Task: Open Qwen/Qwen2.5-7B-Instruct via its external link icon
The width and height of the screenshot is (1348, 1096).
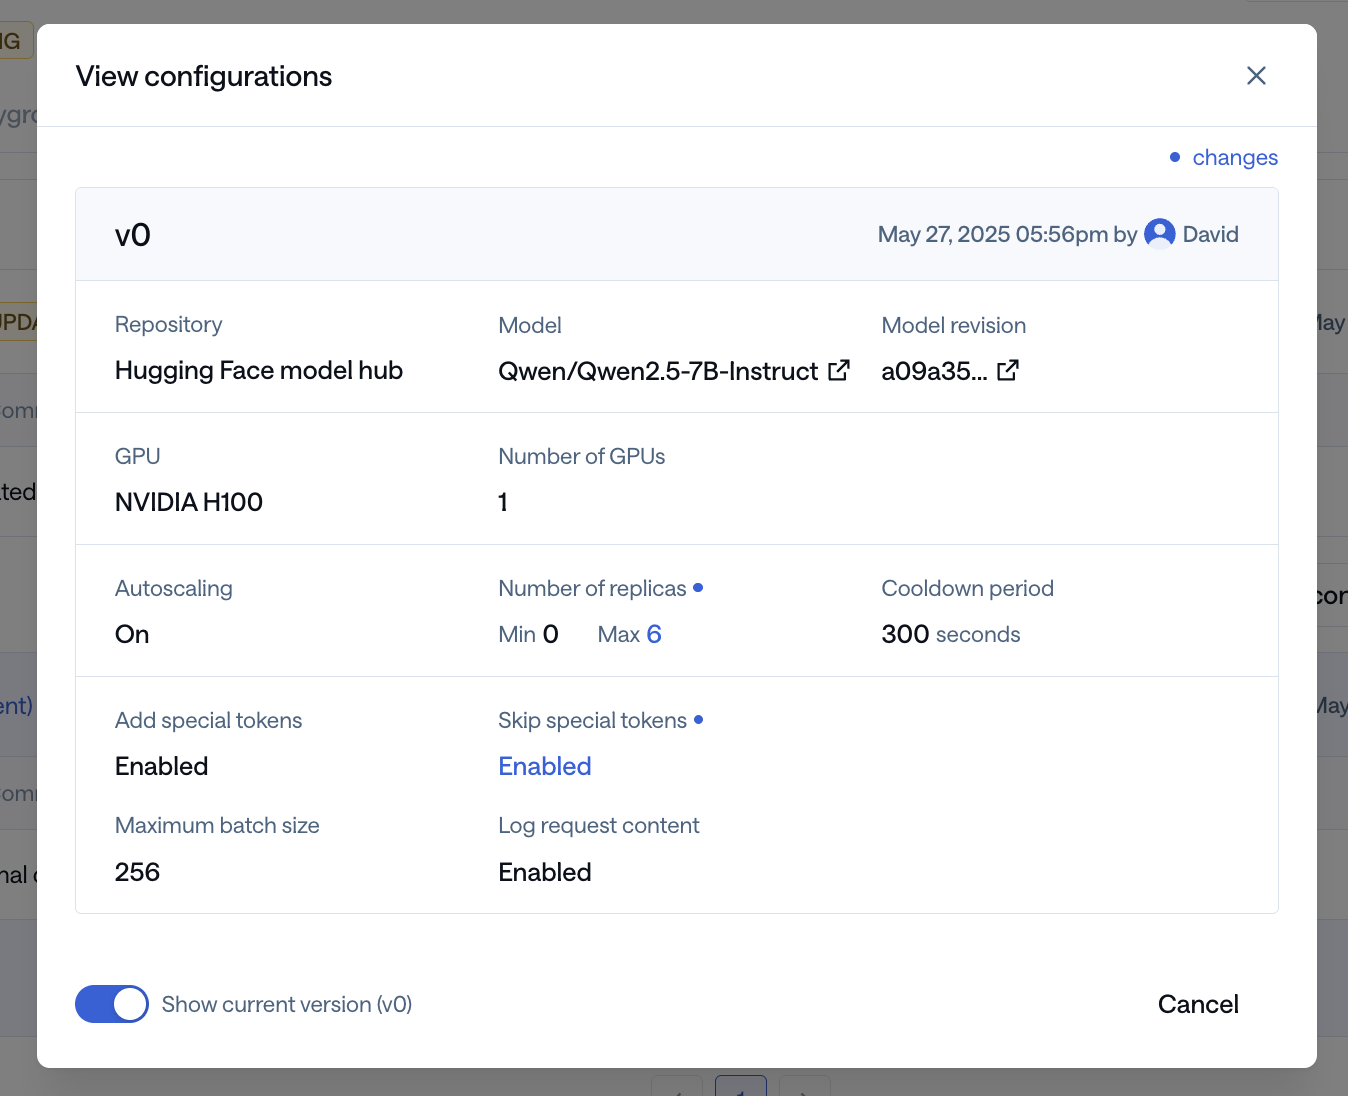Action: pyautogui.click(x=839, y=370)
